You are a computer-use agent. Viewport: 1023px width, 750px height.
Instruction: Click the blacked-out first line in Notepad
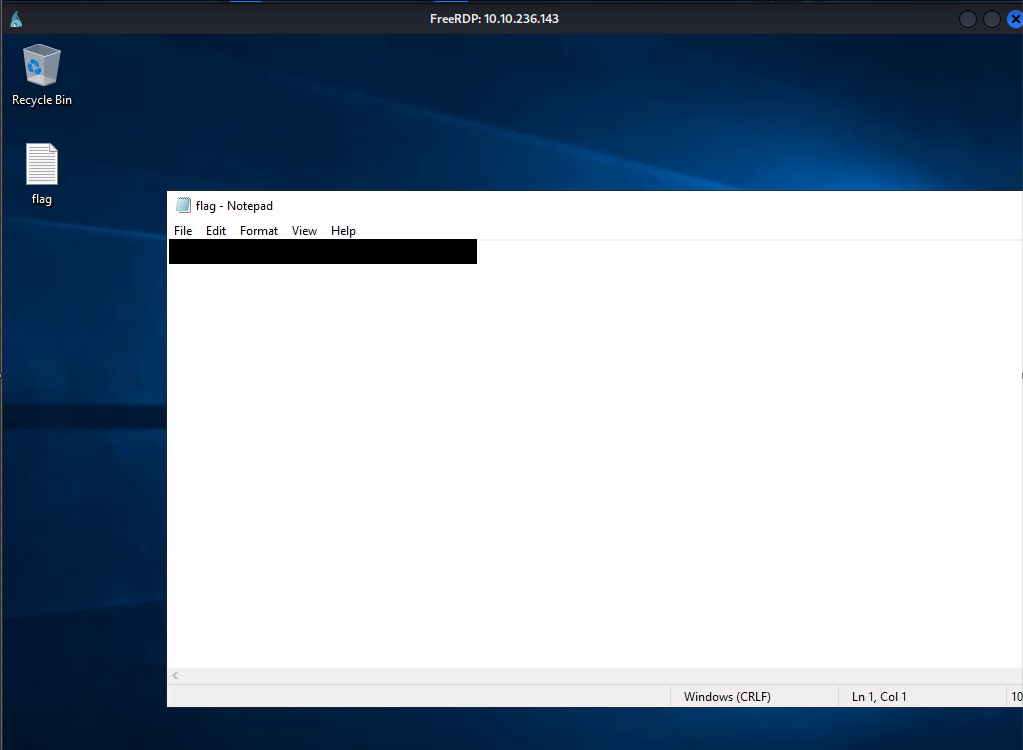322,252
